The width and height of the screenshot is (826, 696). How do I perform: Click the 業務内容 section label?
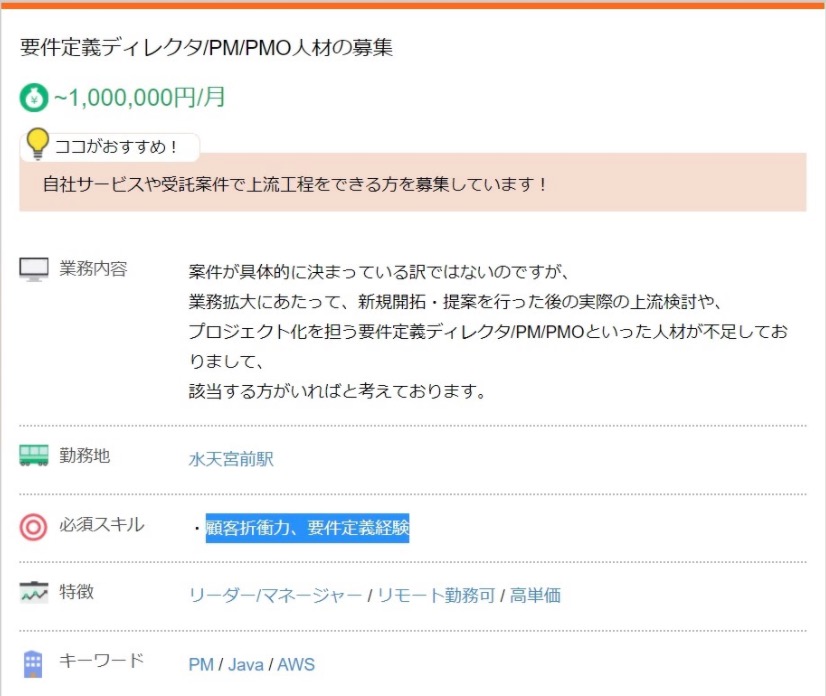tap(93, 269)
